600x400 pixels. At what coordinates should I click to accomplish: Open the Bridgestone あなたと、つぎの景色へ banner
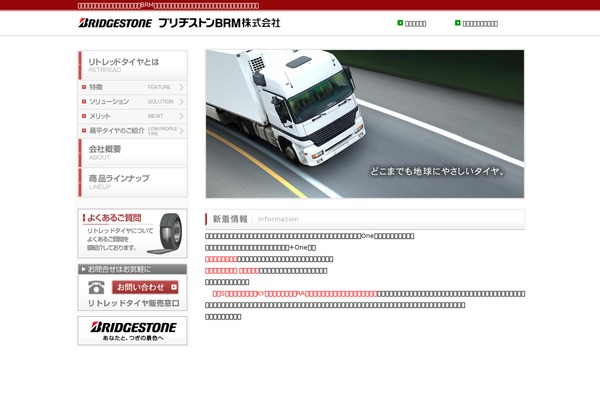point(132,331)
